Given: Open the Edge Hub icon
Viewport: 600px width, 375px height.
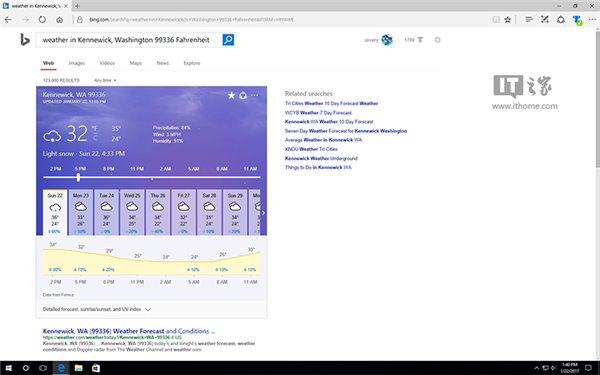Looking at the screenshot, I should [x=529, y=20].
